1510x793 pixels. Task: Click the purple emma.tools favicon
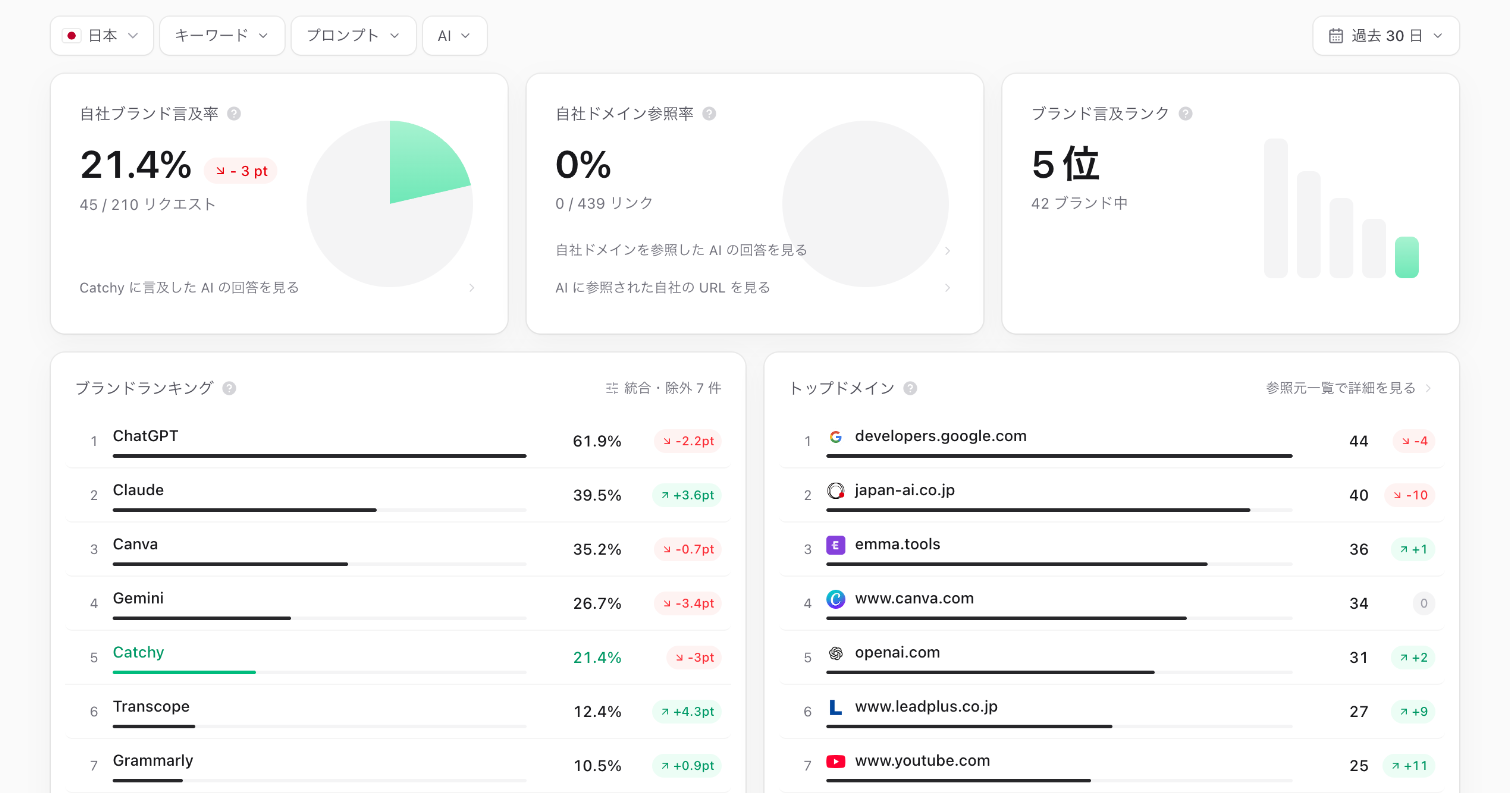pos(836,545)
